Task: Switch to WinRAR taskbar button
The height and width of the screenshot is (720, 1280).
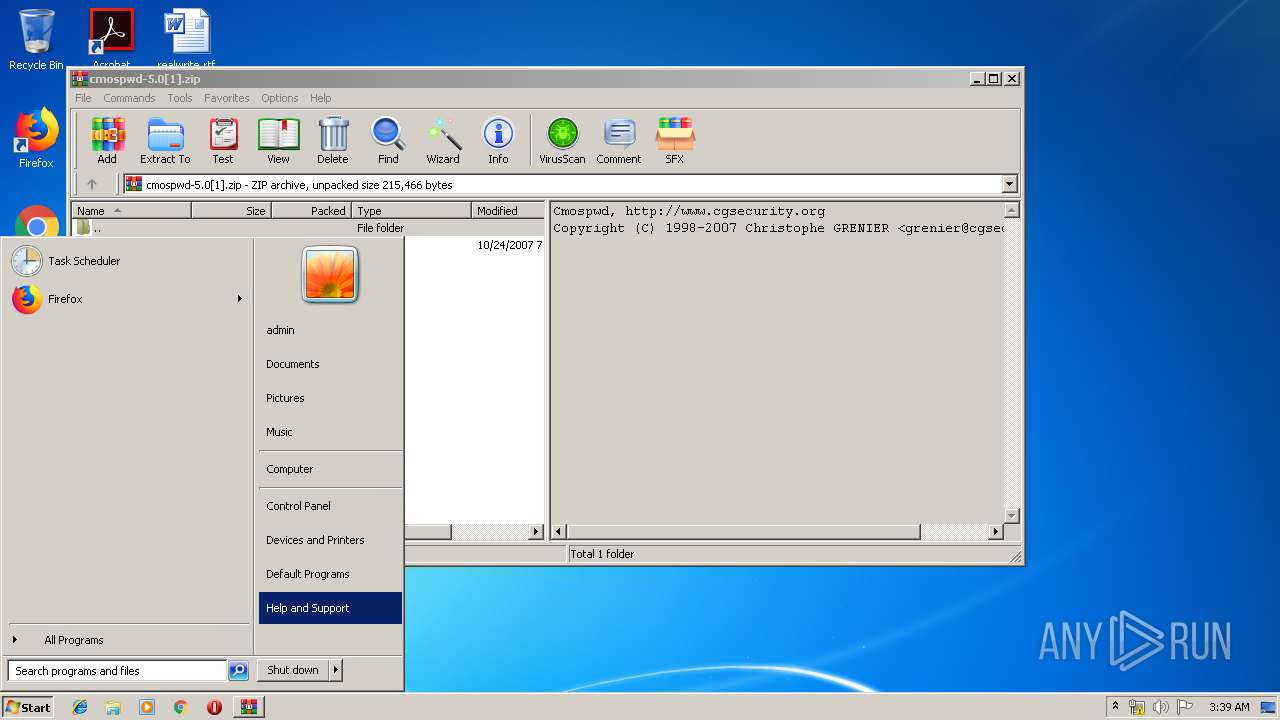Action: 248,707
